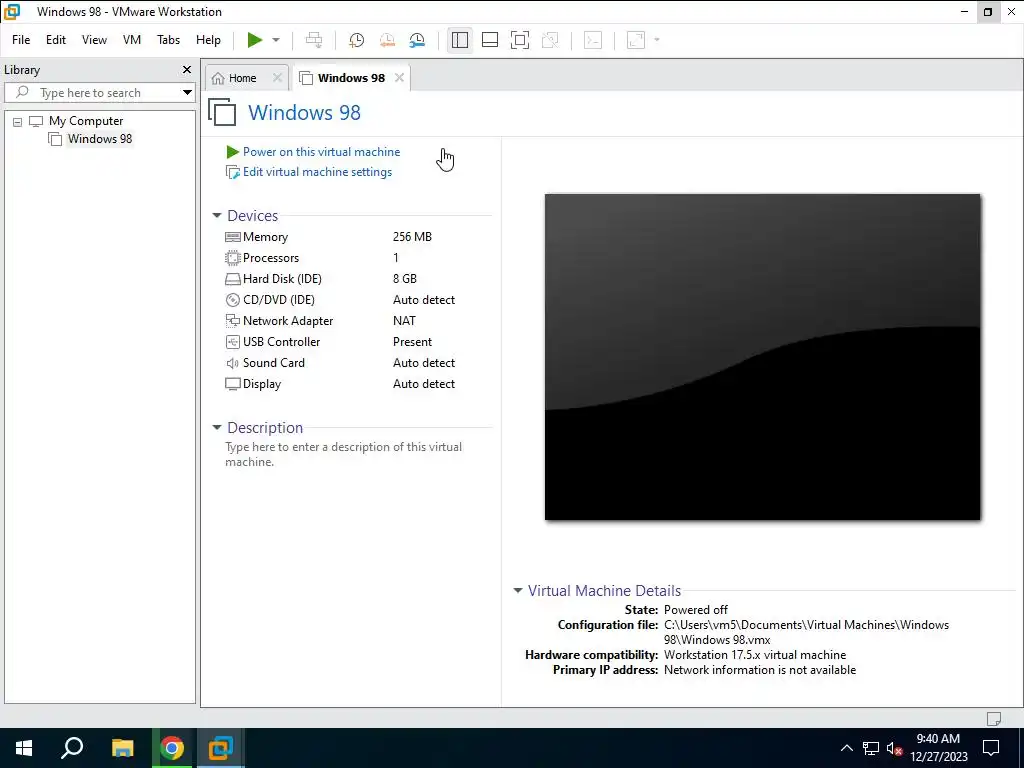Collapse the My Computer tree node

18,121
